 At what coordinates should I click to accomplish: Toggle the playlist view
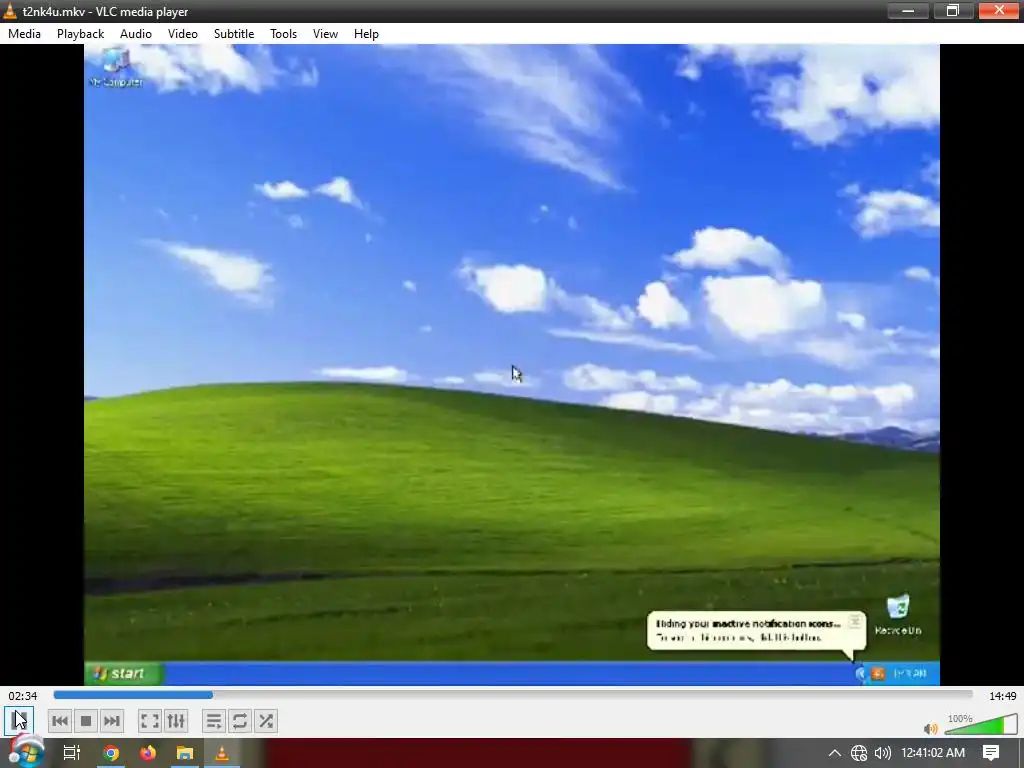(x=214, y=721)
